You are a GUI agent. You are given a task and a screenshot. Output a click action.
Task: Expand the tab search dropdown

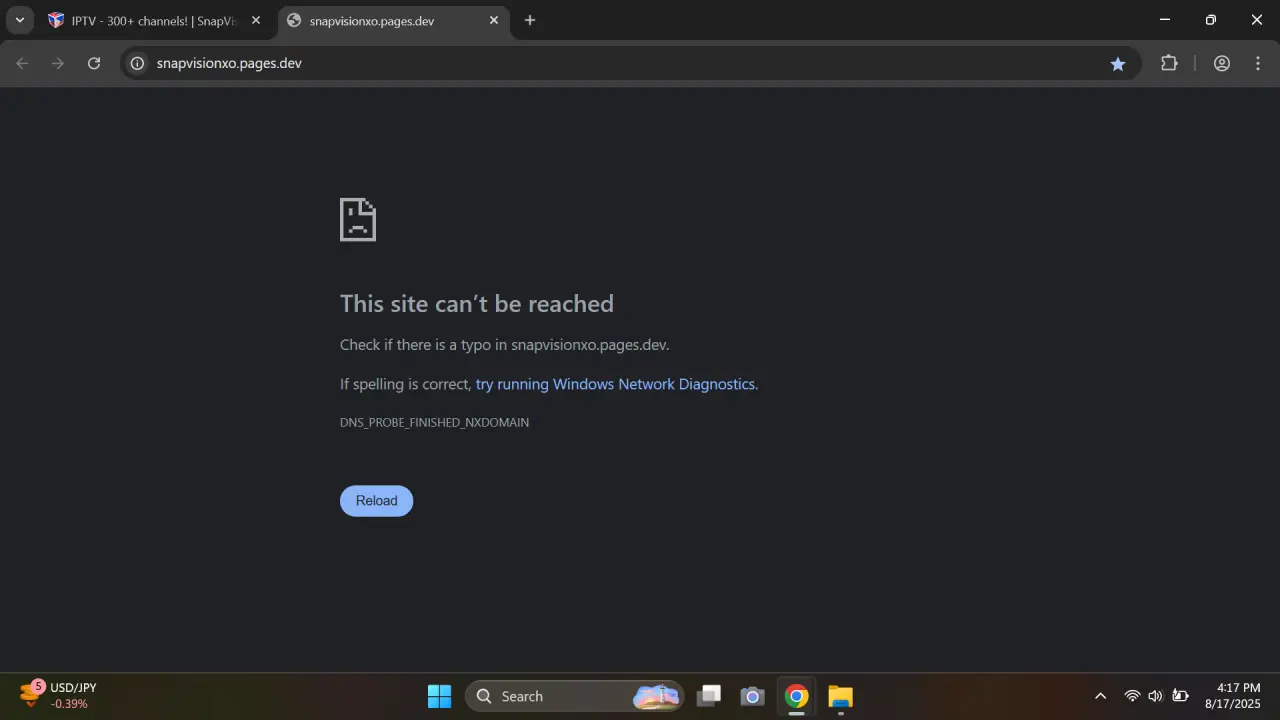click(x=19, y=20)
